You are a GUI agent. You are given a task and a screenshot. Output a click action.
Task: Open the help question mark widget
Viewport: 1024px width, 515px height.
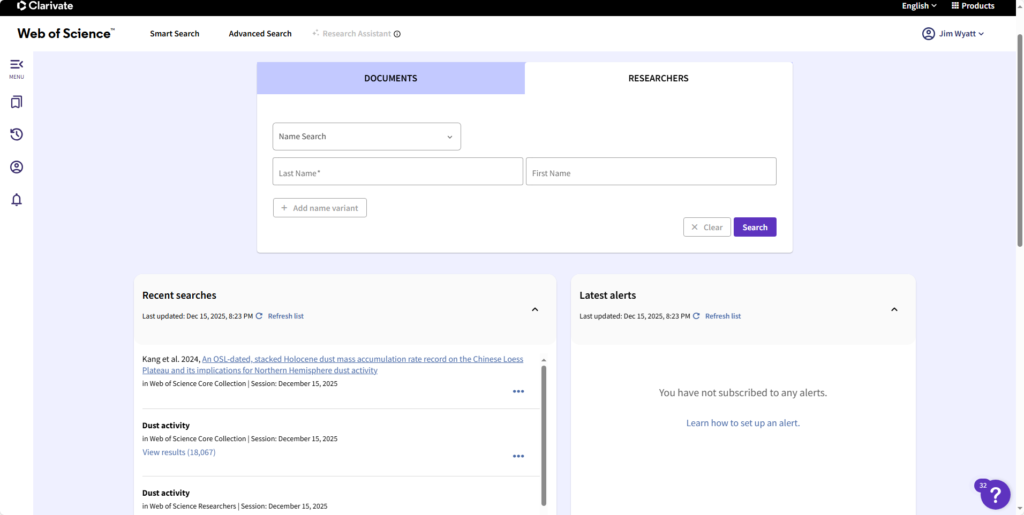coord(995,494)
